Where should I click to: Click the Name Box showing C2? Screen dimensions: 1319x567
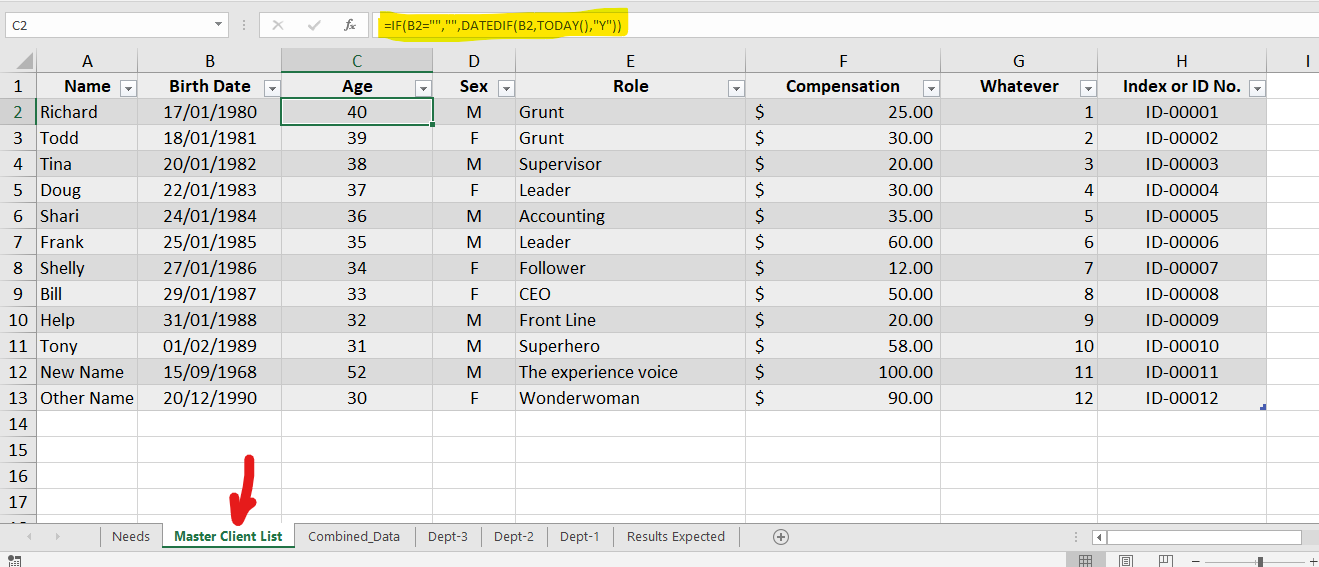110,25
